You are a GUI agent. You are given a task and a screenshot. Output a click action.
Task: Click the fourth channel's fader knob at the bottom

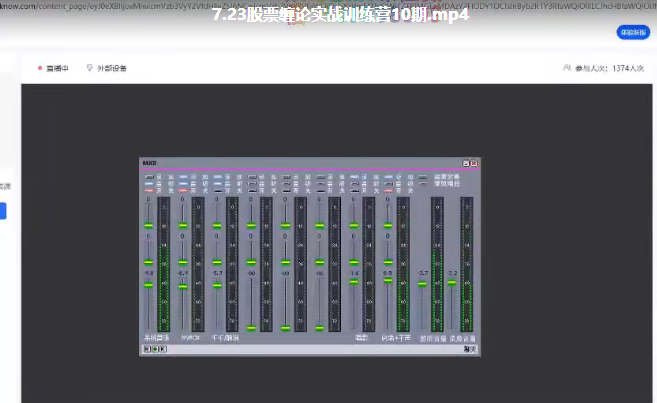pyautogui.click(x=251, y=328)
